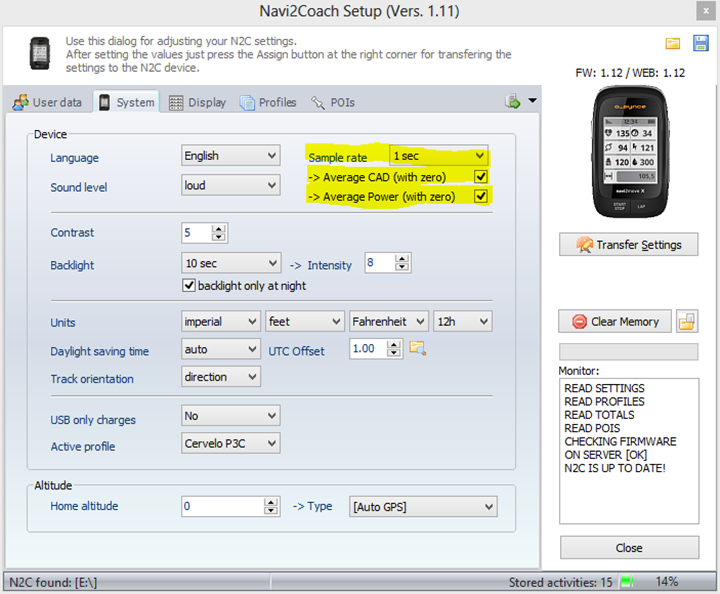This screenshot has height=594, width=720.
Task: Decrease Home altitude with down arrow
Action: pyautogui.click(x=271, y=510)
